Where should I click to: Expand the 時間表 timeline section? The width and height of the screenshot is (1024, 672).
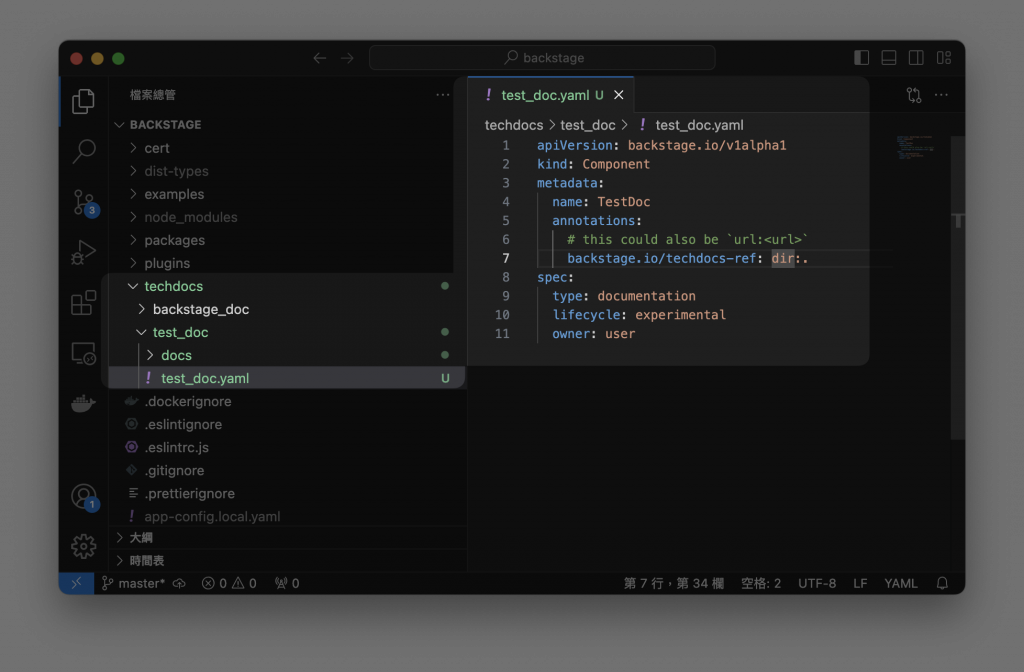point(287,560)
